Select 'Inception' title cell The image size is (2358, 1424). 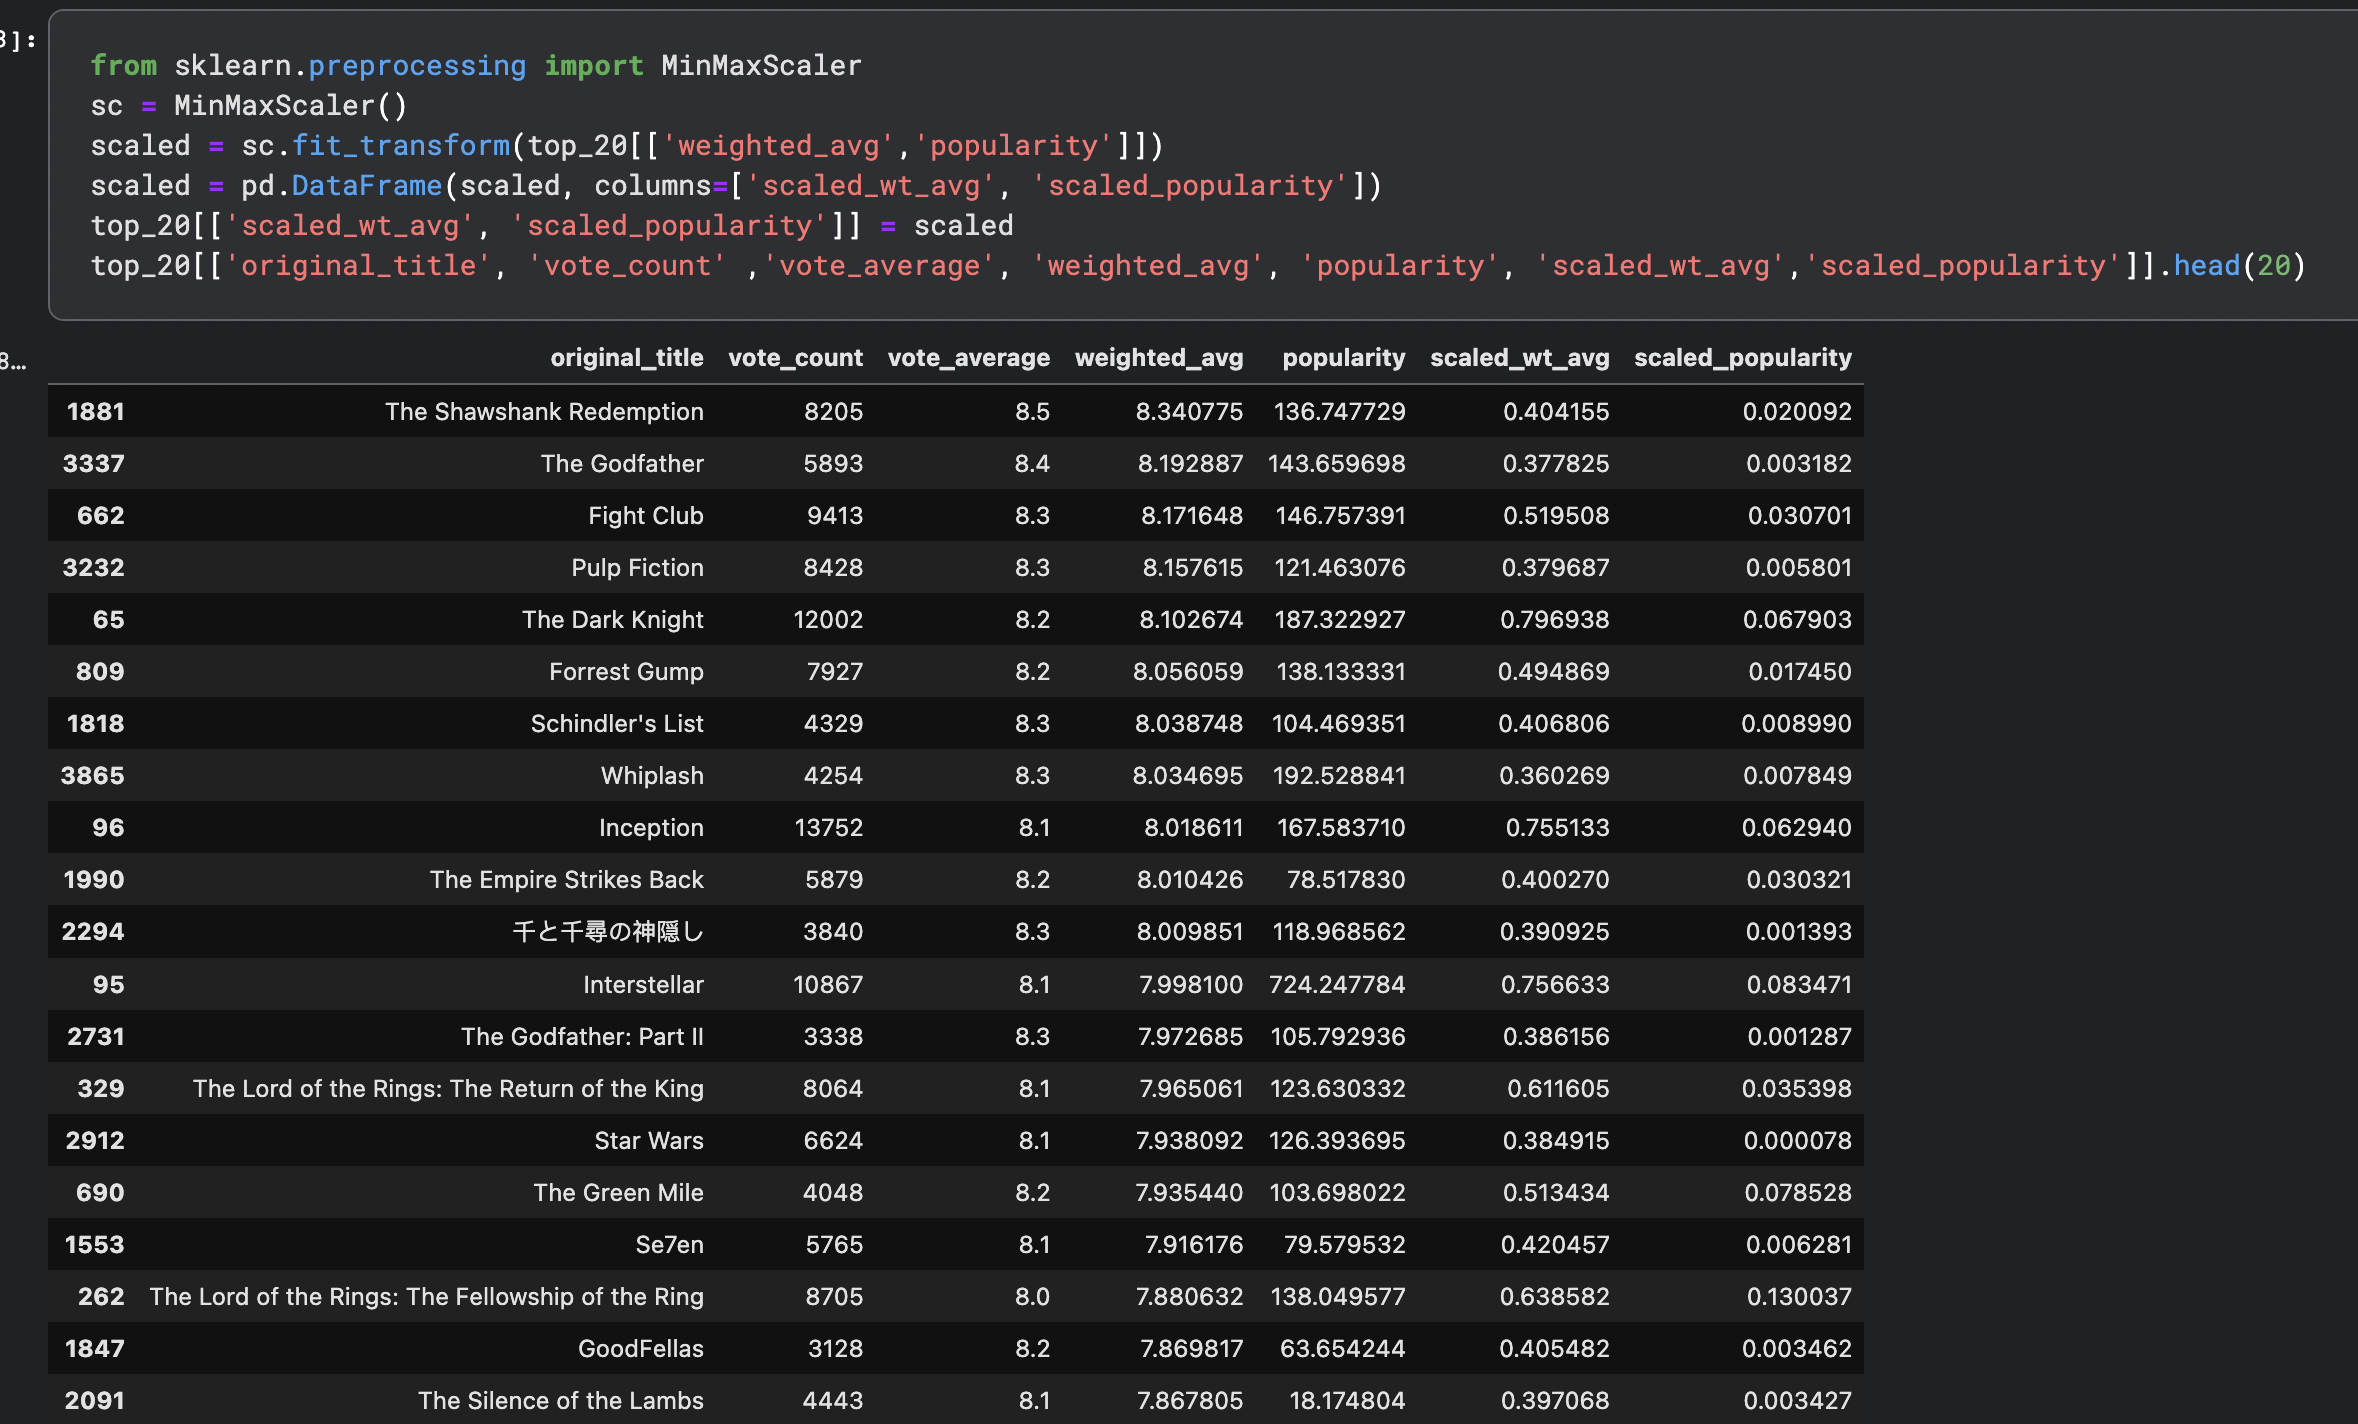(651, 827)
